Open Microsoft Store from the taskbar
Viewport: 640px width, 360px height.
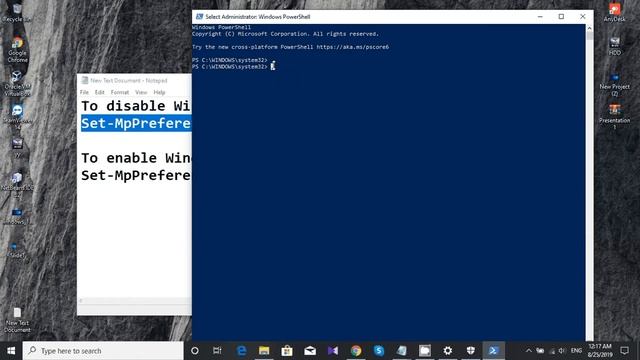point(287,351)
